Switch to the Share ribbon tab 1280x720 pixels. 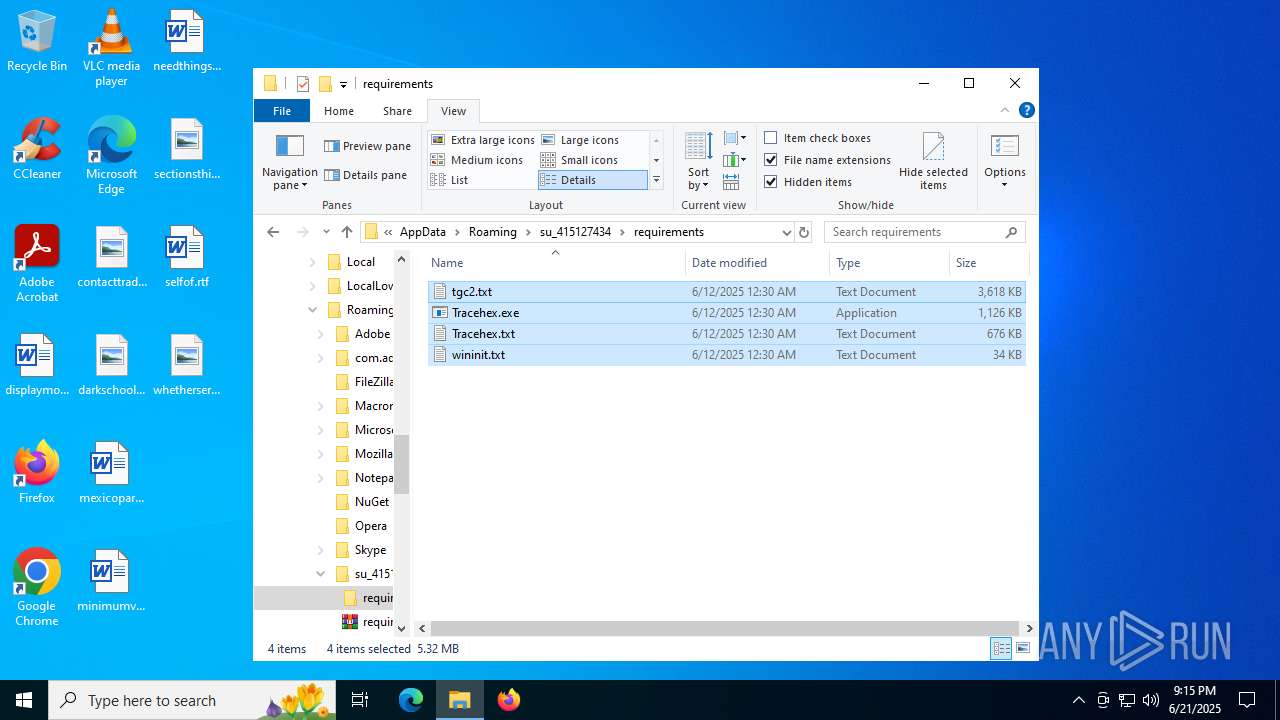click(397, 111)
